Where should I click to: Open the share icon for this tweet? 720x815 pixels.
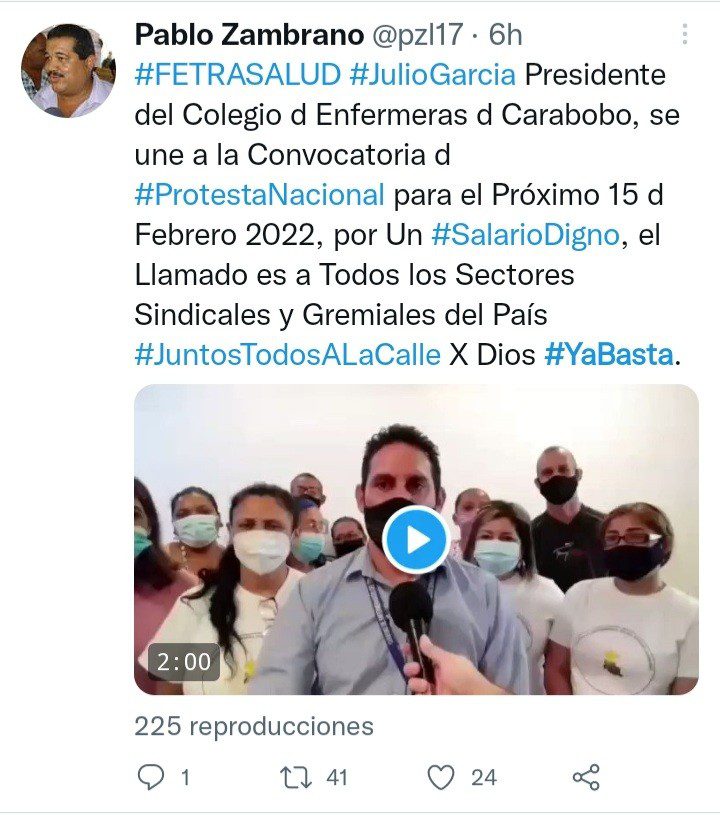click(586, 777)
